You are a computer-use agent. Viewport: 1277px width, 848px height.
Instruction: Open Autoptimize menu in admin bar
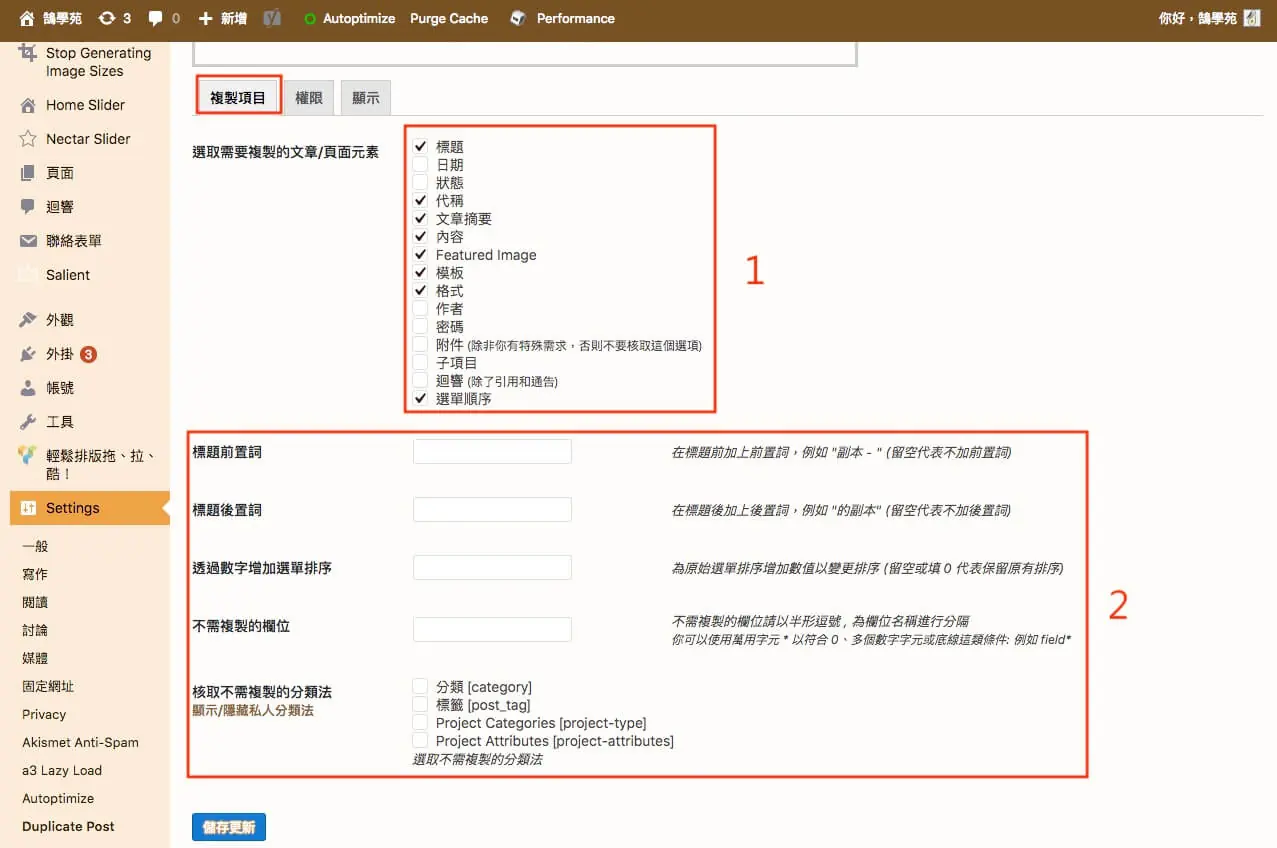tap(349, 18)
